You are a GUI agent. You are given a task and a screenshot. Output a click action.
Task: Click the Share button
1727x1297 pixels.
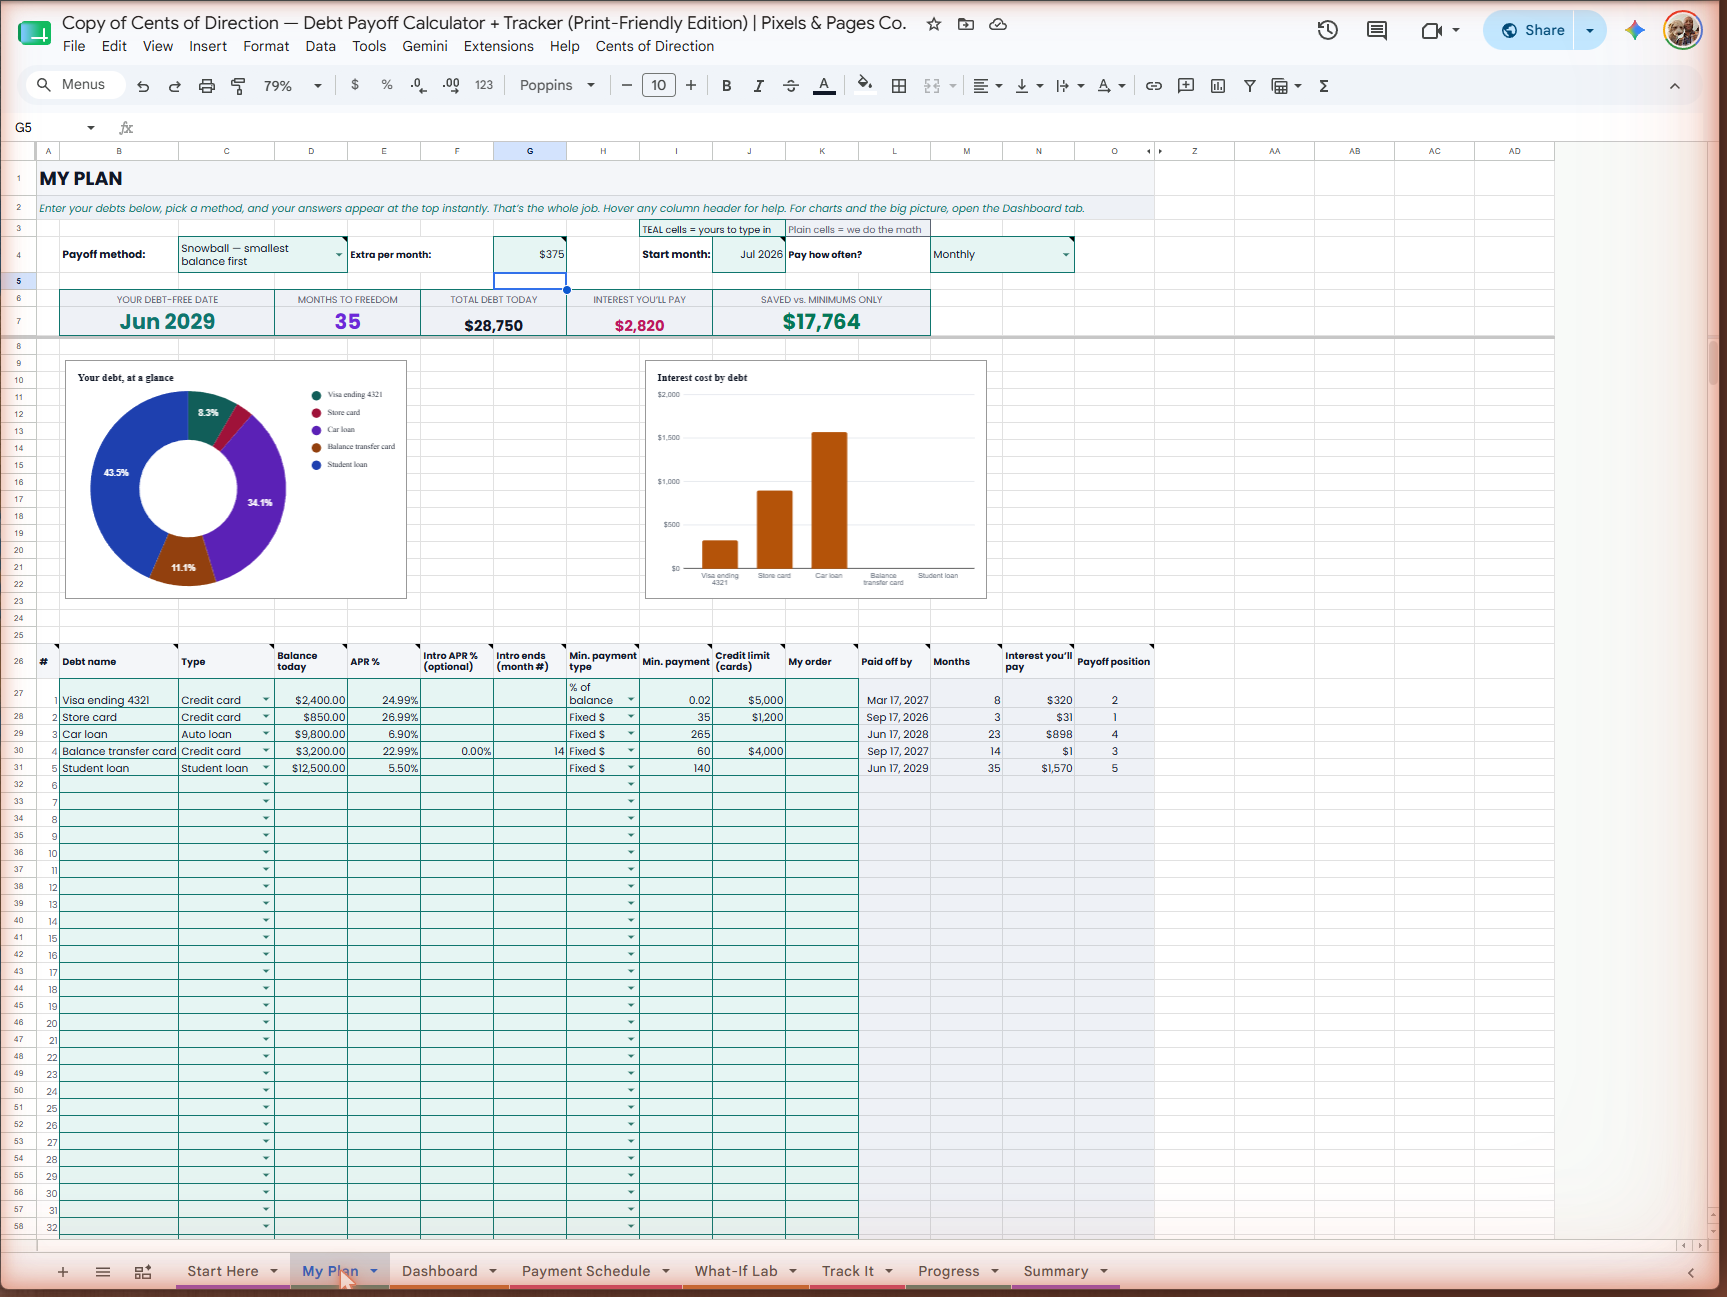tap(1530, 30)
